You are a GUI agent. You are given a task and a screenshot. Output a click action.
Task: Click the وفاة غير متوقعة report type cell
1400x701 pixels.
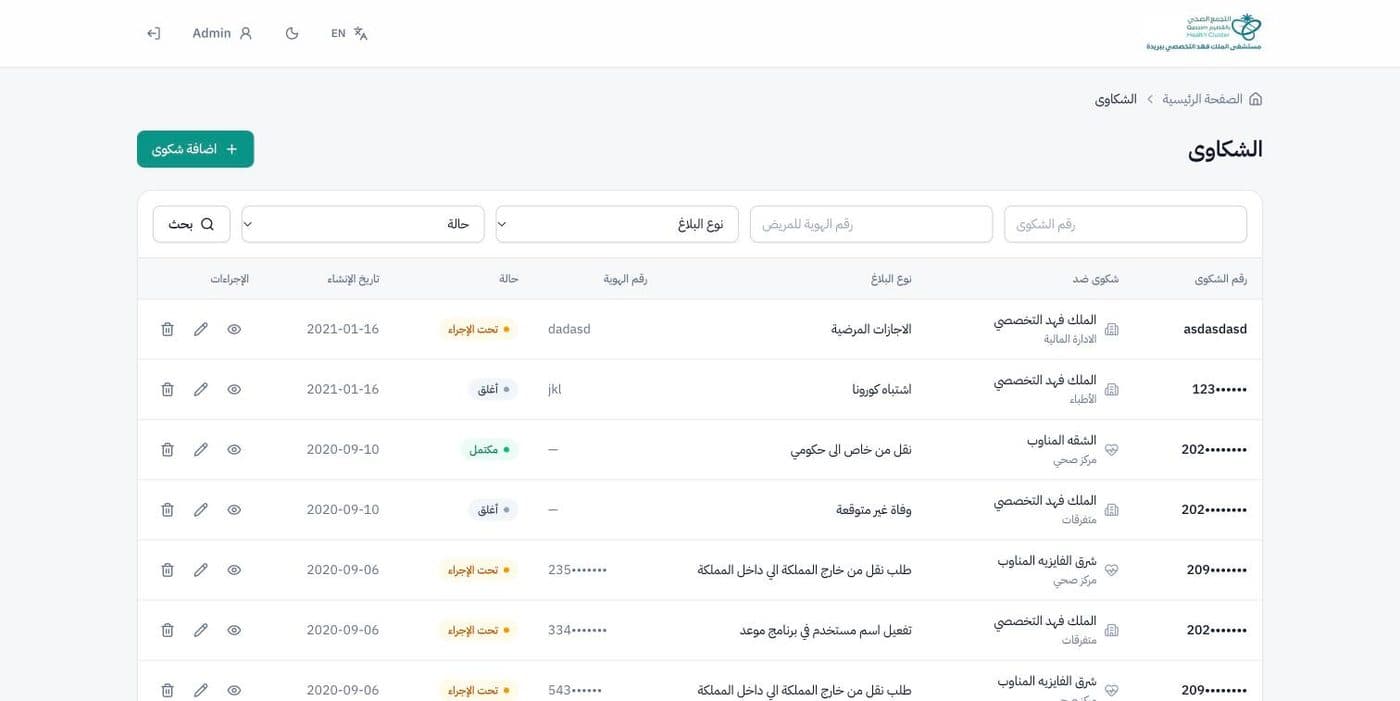pyautogui.click(x=874, y=510)
